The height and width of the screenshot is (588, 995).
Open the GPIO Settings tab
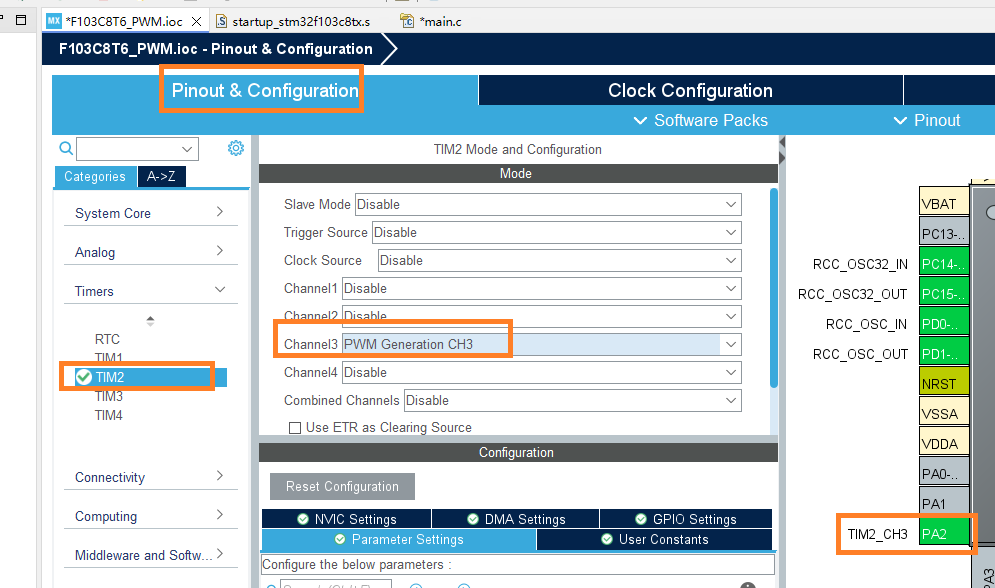[686, 519]
